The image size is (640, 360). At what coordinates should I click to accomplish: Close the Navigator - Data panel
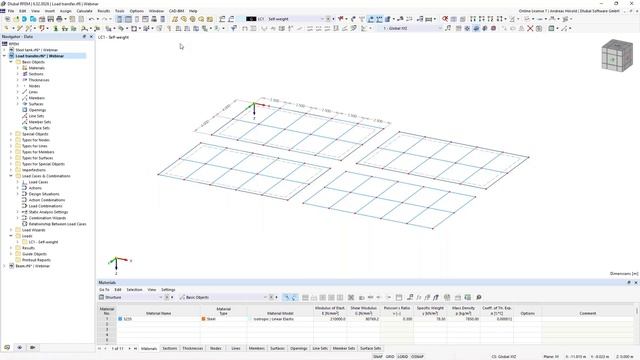point(91,37)
